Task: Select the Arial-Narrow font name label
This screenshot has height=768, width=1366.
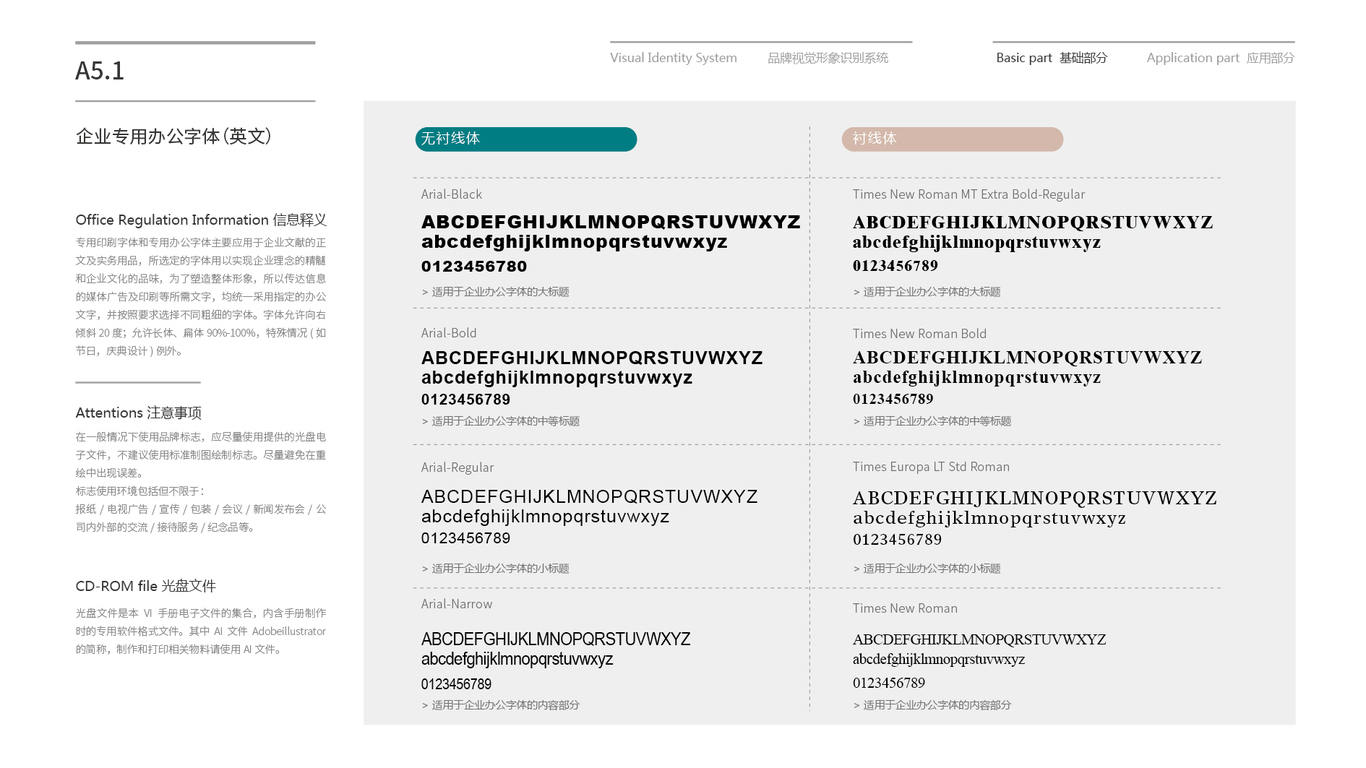Action: 457,604
